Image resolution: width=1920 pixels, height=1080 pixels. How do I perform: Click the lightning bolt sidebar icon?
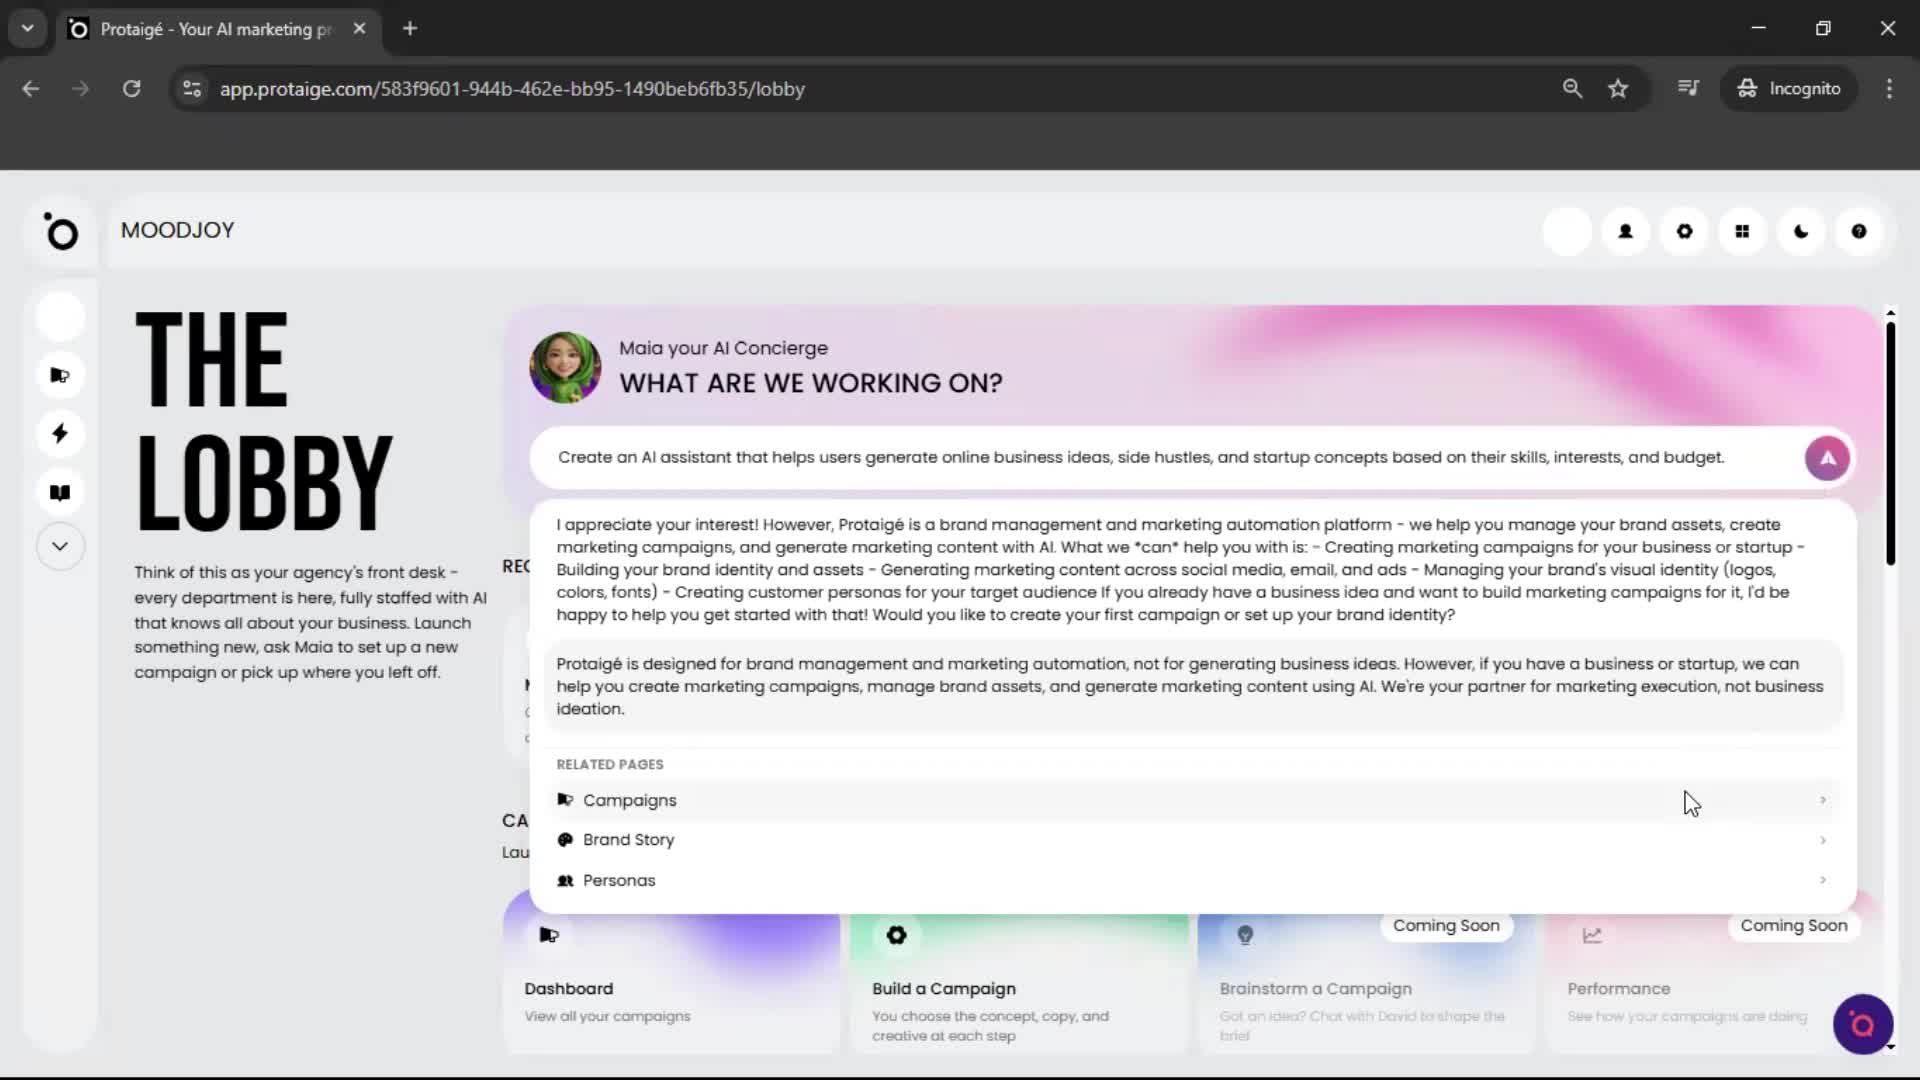tap(60, 434)
